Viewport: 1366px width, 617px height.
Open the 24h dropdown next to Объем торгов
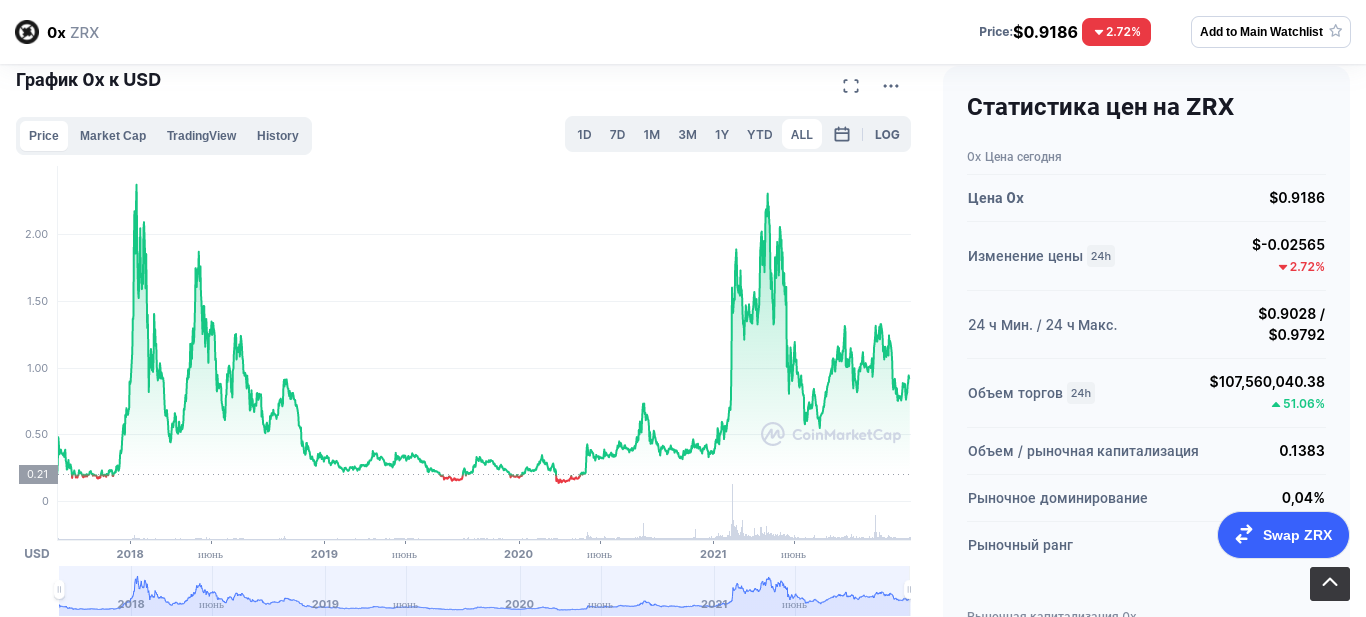tap(1081, 393)
